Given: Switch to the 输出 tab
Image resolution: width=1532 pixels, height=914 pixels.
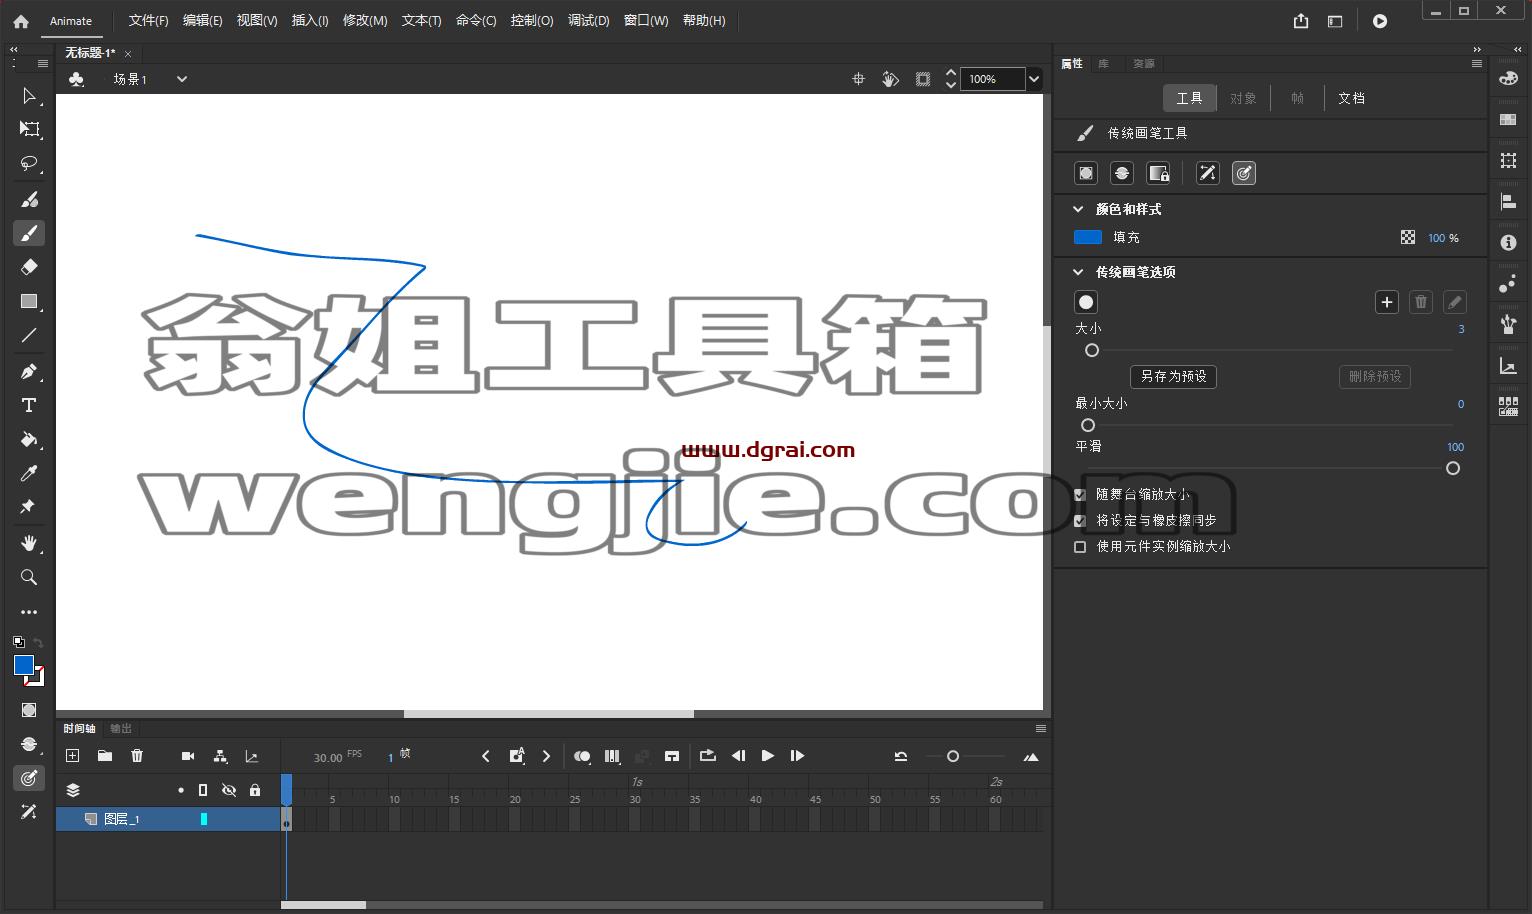Looking at the screenshot, I should [x=121, y=728].
